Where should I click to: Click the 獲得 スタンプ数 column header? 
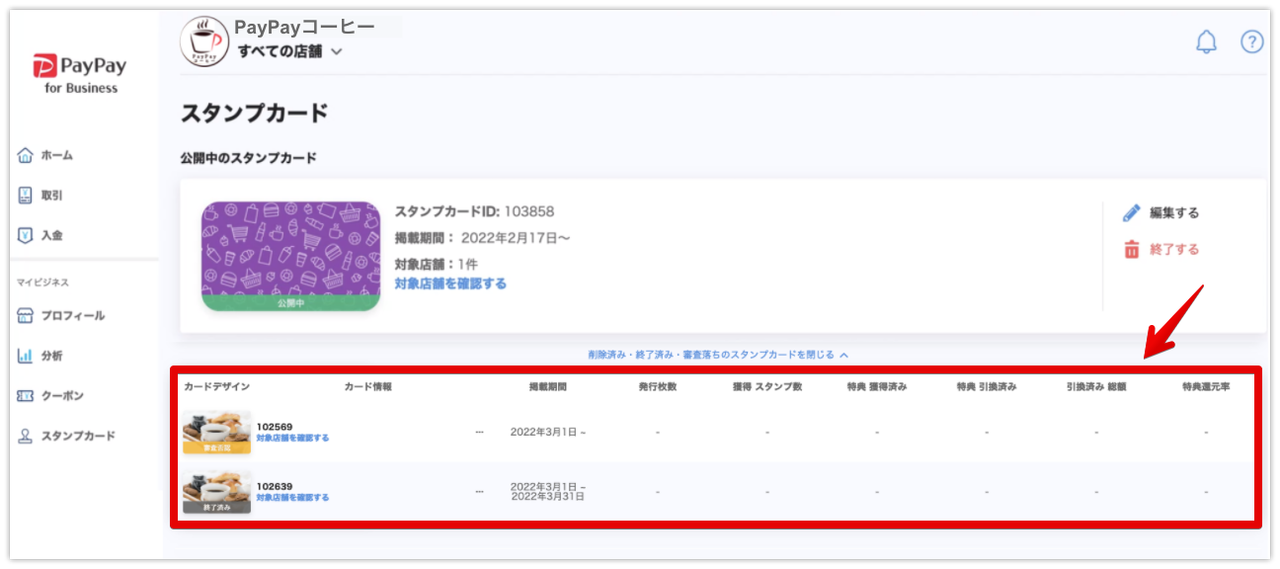point(768,387)
